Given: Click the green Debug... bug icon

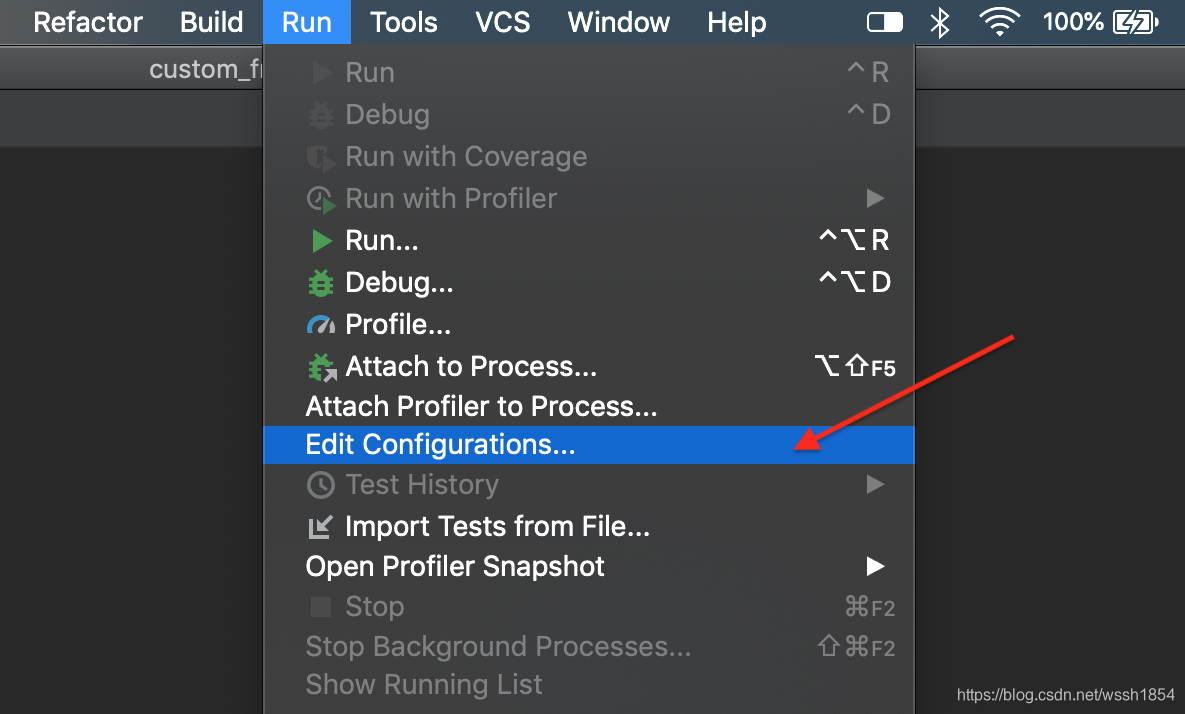Looking at the screenshot, I should click(x=321, y=284).
